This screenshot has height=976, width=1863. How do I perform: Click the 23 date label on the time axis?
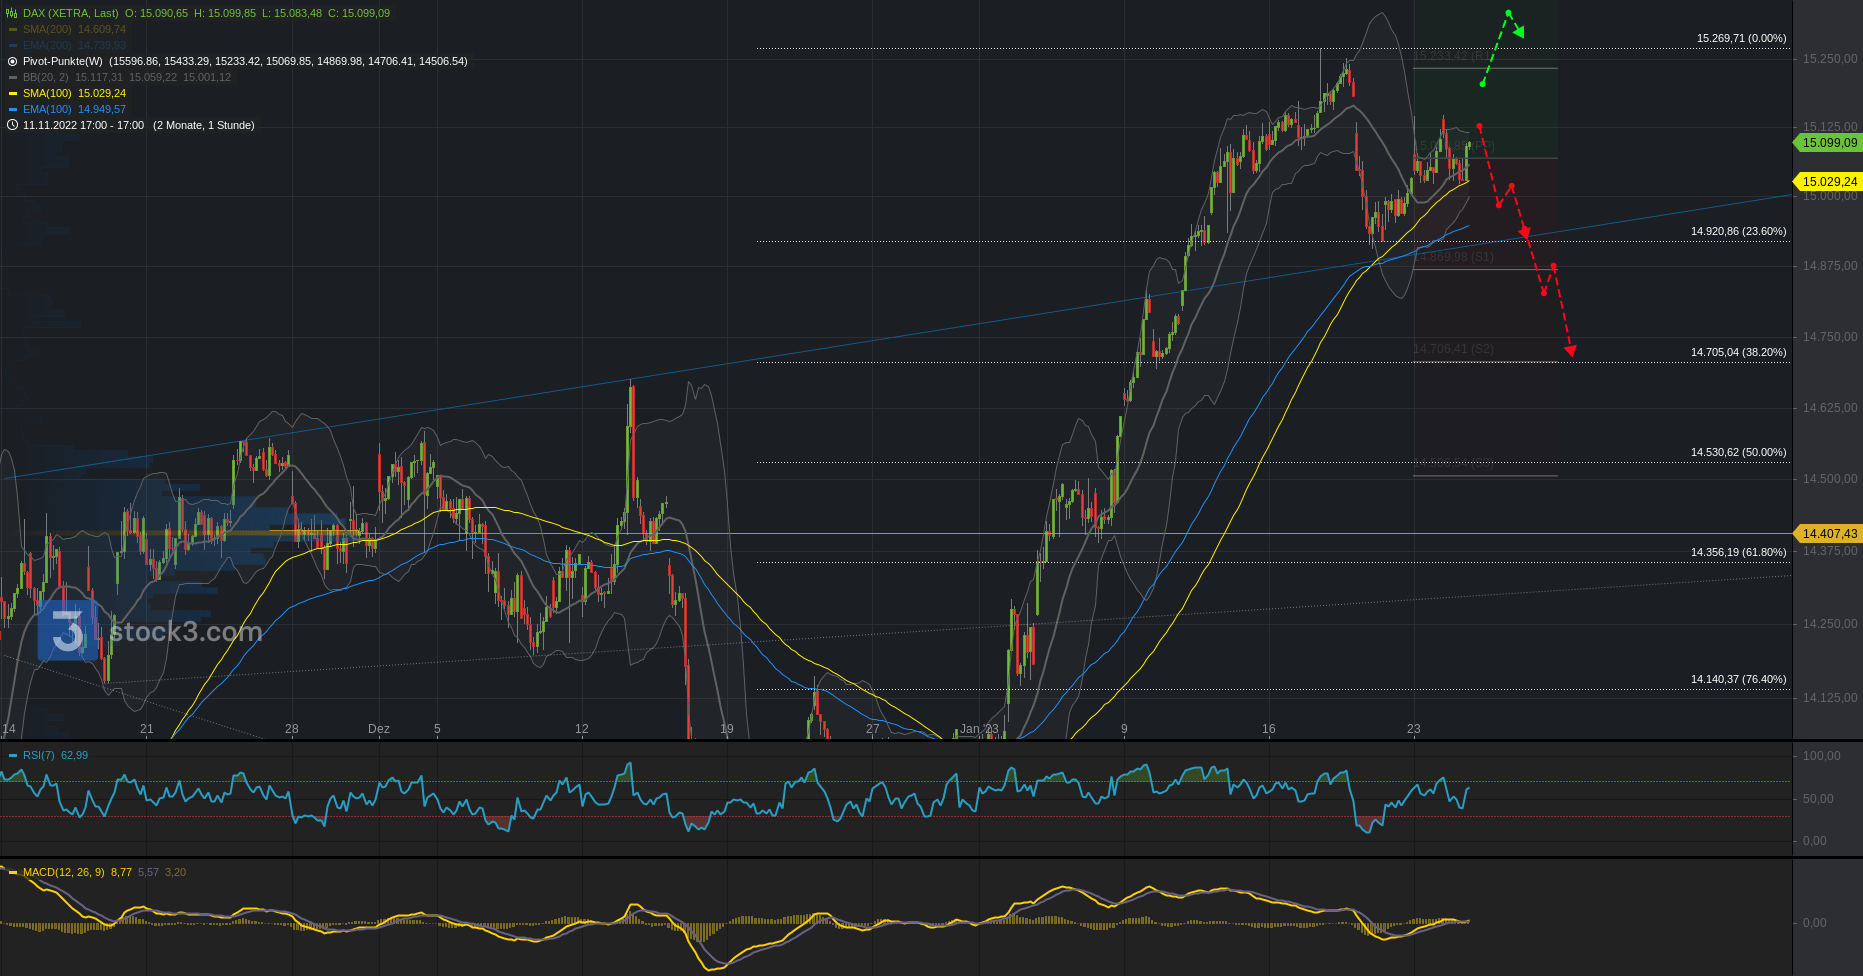1414,729
